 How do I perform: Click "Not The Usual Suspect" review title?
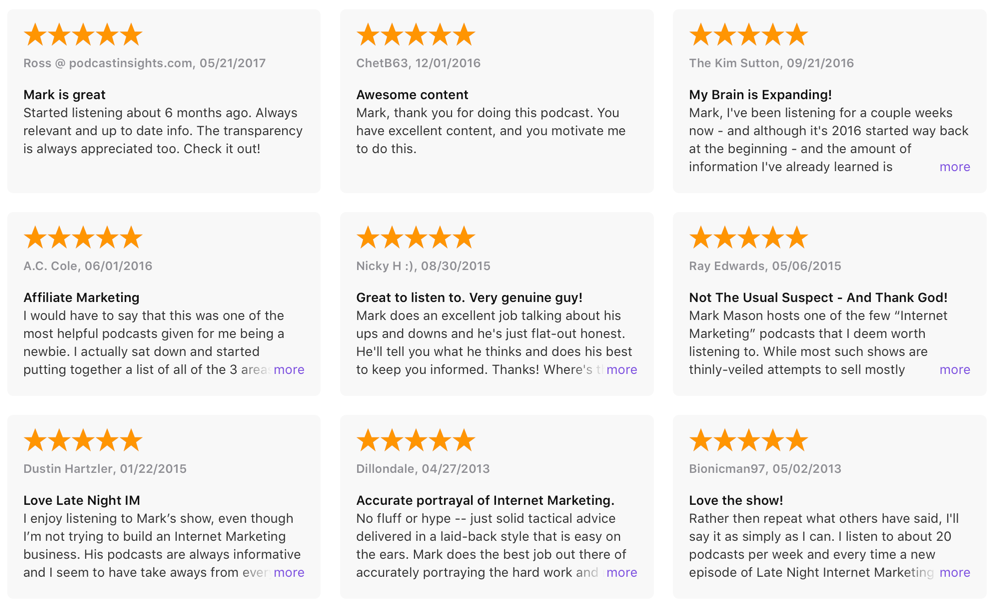click(817, 298)
